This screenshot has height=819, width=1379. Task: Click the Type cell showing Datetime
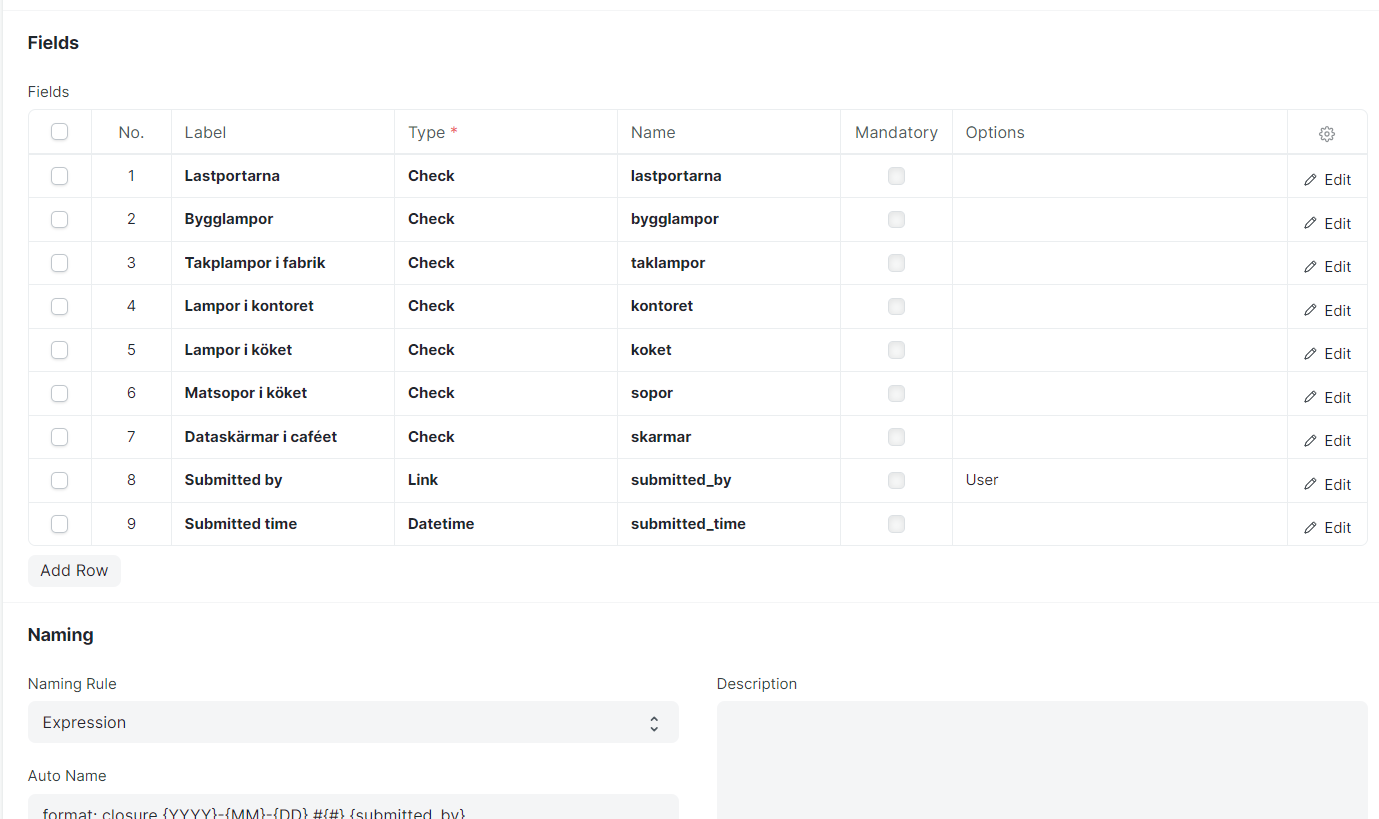coord(505,524)
